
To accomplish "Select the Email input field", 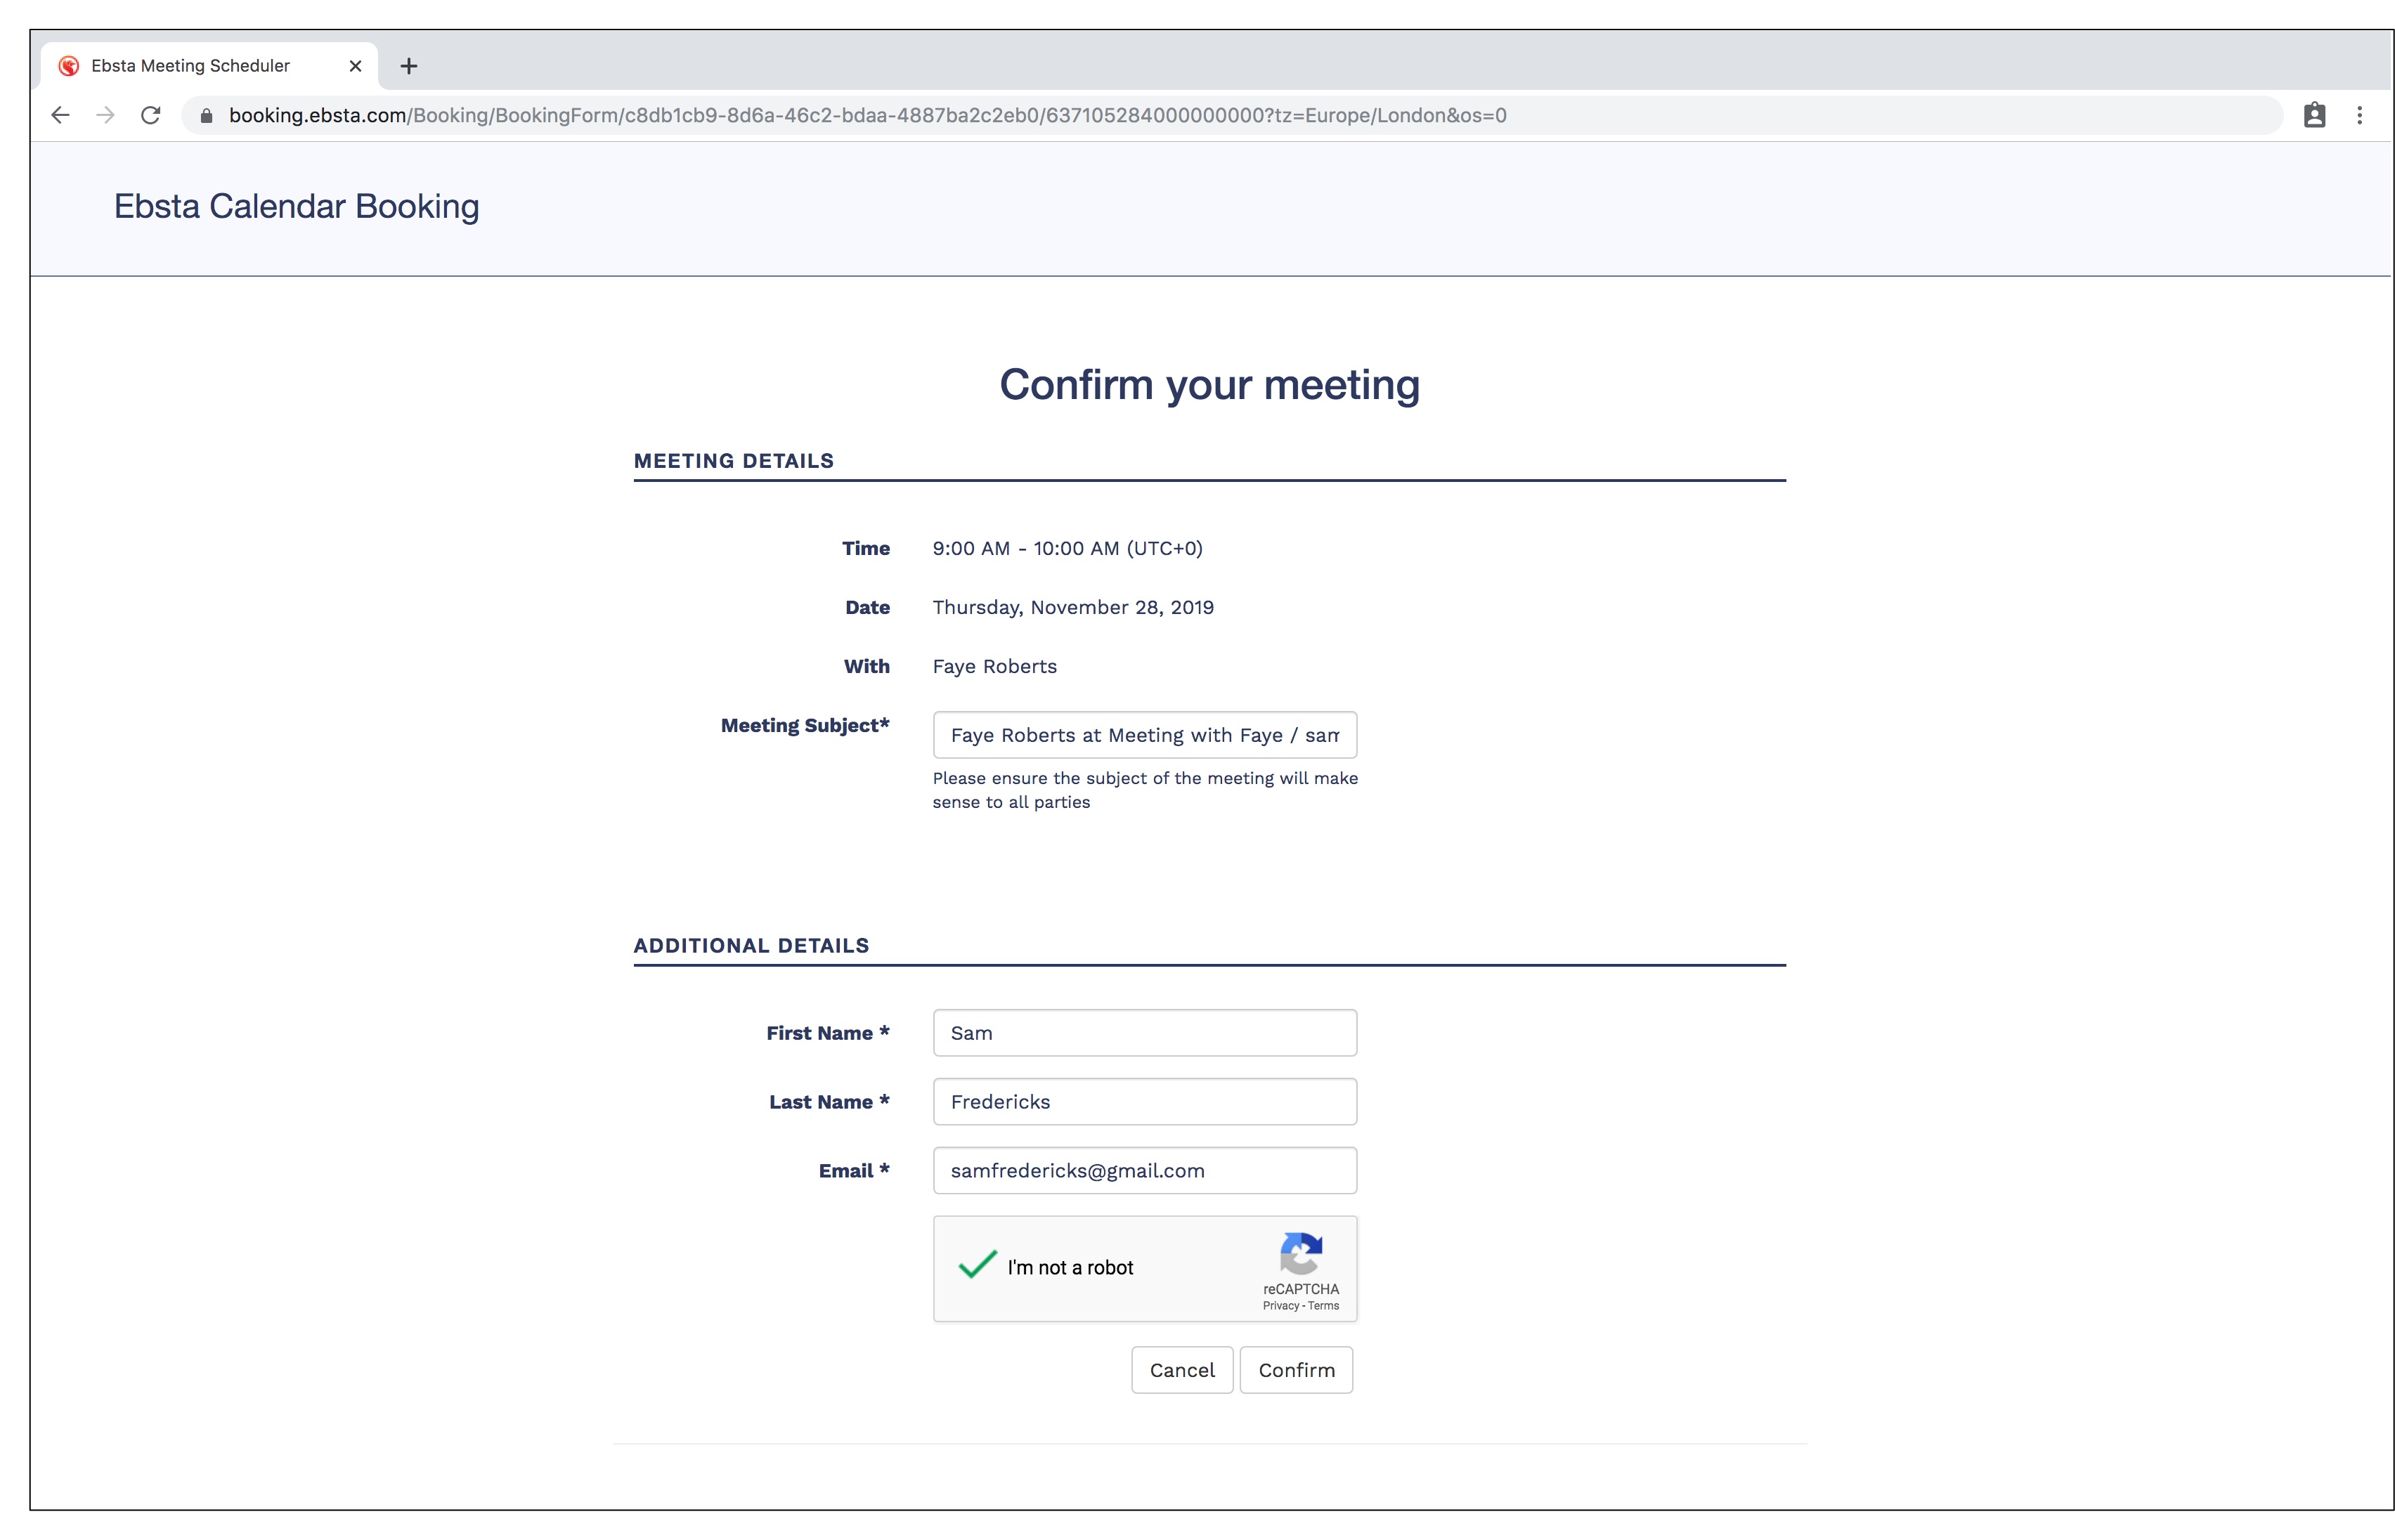I will [1144, 1170].
